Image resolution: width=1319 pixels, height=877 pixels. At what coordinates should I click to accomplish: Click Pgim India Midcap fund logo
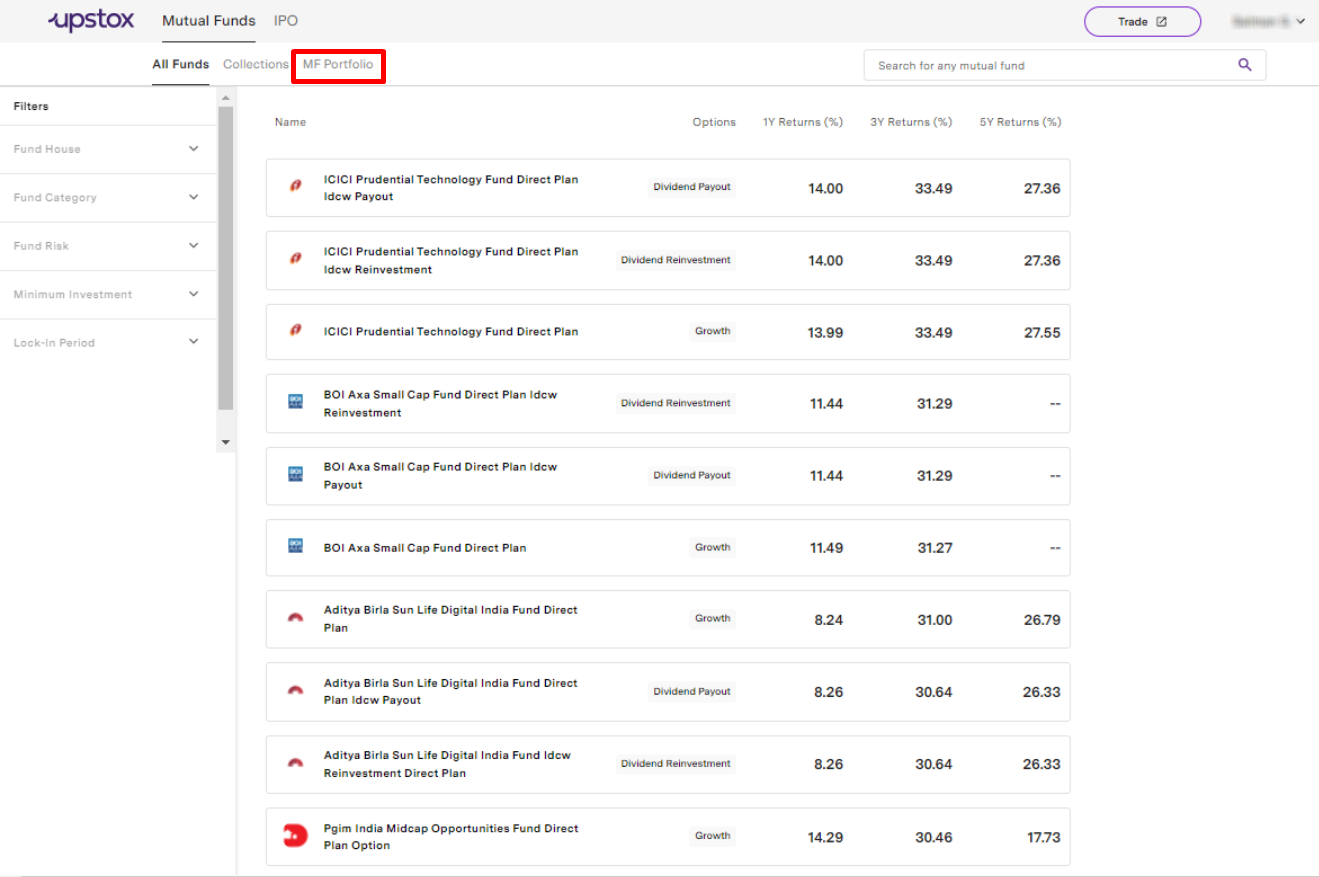295,836
